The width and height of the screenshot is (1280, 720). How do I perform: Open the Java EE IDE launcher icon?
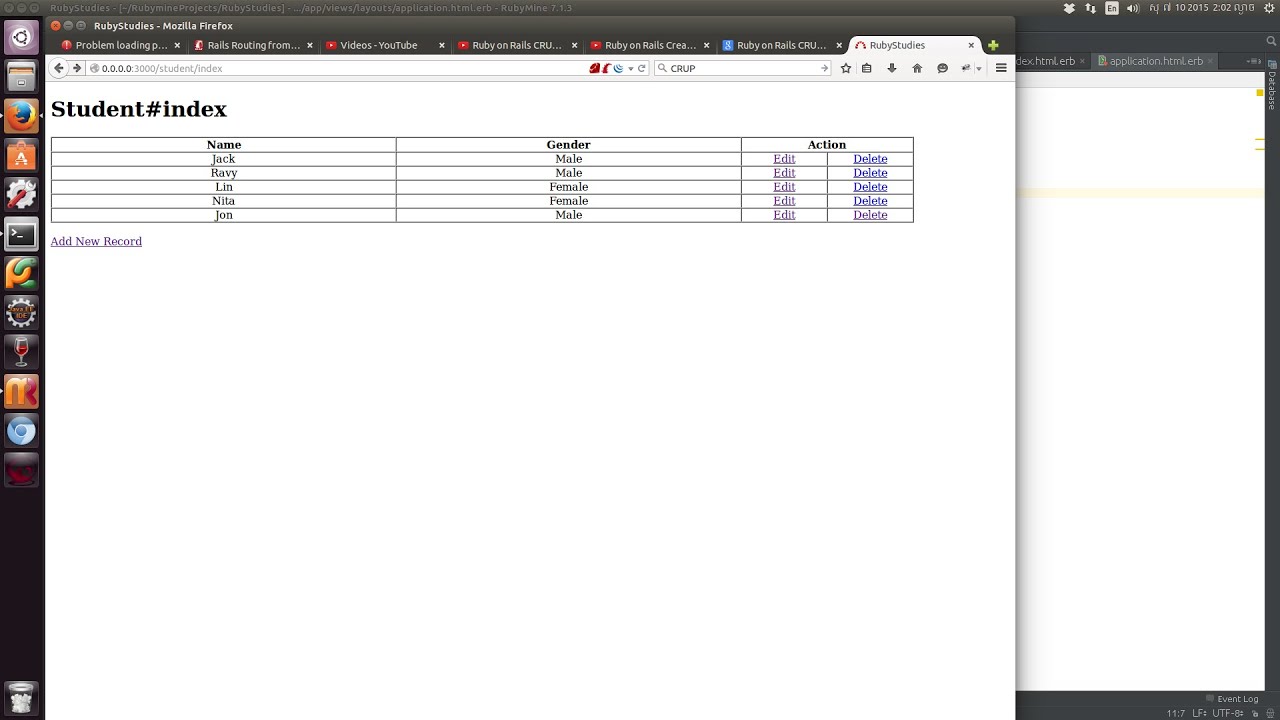coord(21,312)
